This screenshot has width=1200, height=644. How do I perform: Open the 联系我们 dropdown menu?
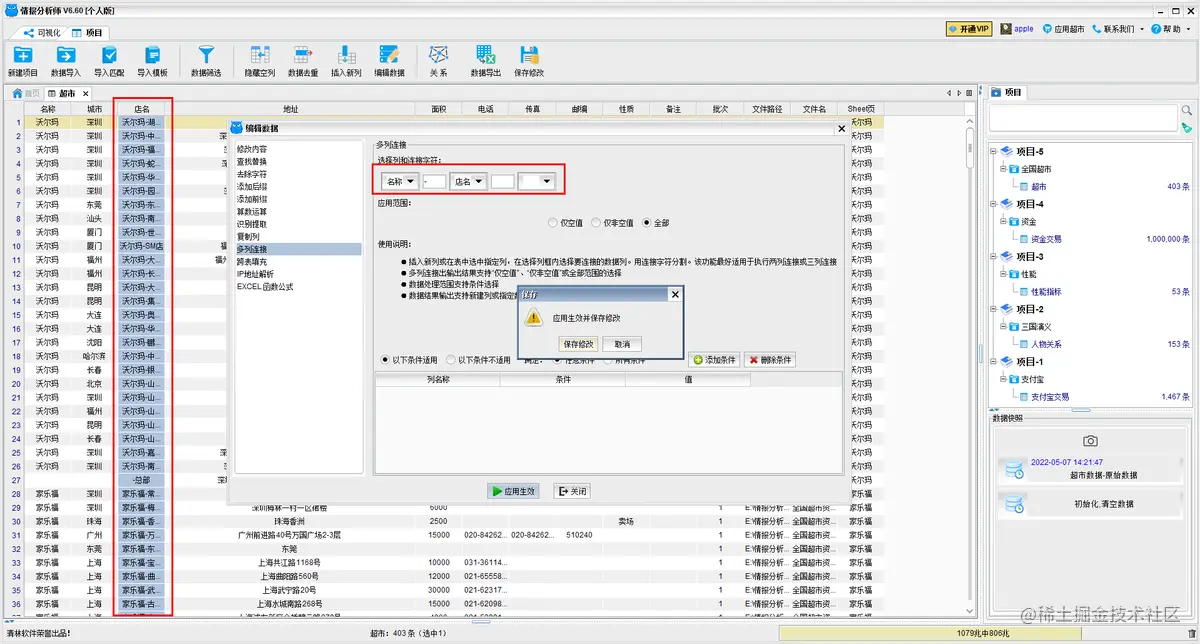point(1117,29)
